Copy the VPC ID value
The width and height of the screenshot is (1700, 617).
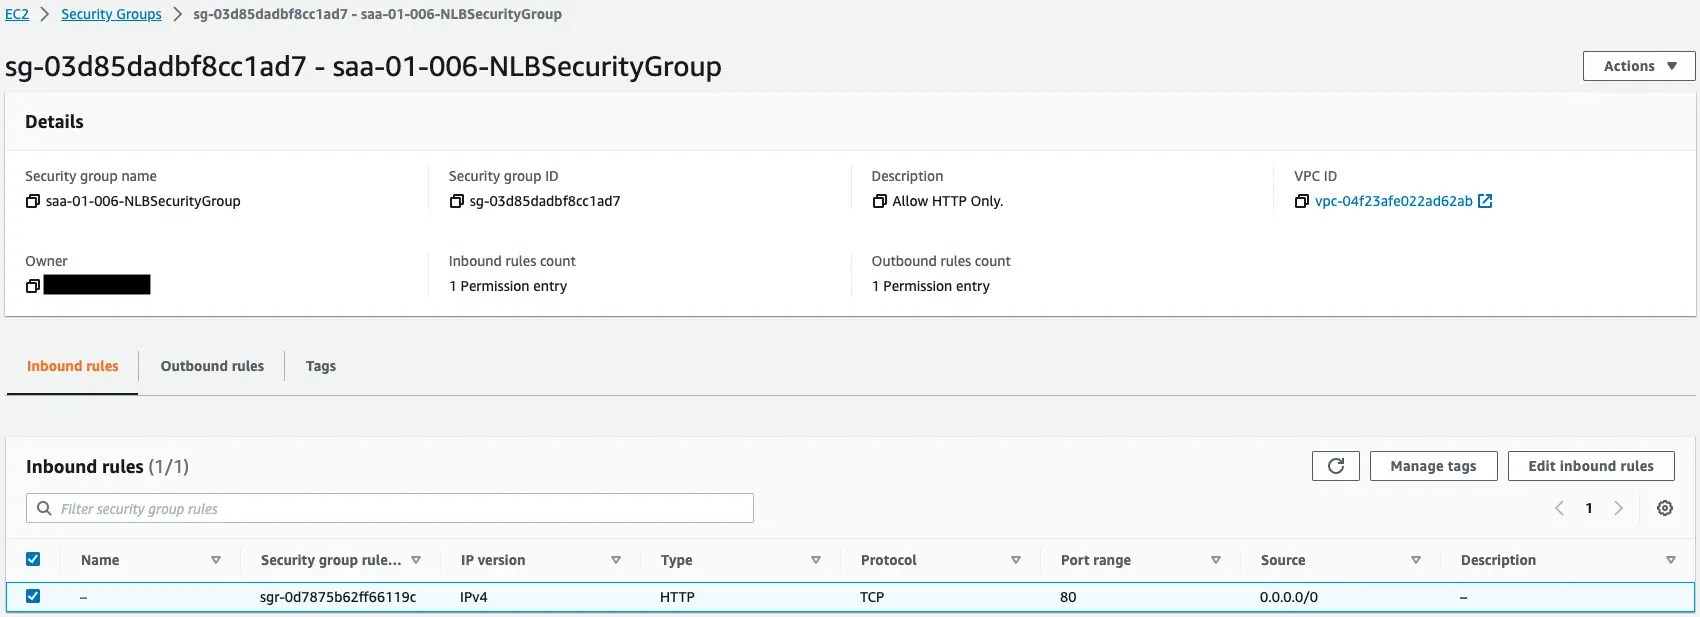(x=1302, y=201)
